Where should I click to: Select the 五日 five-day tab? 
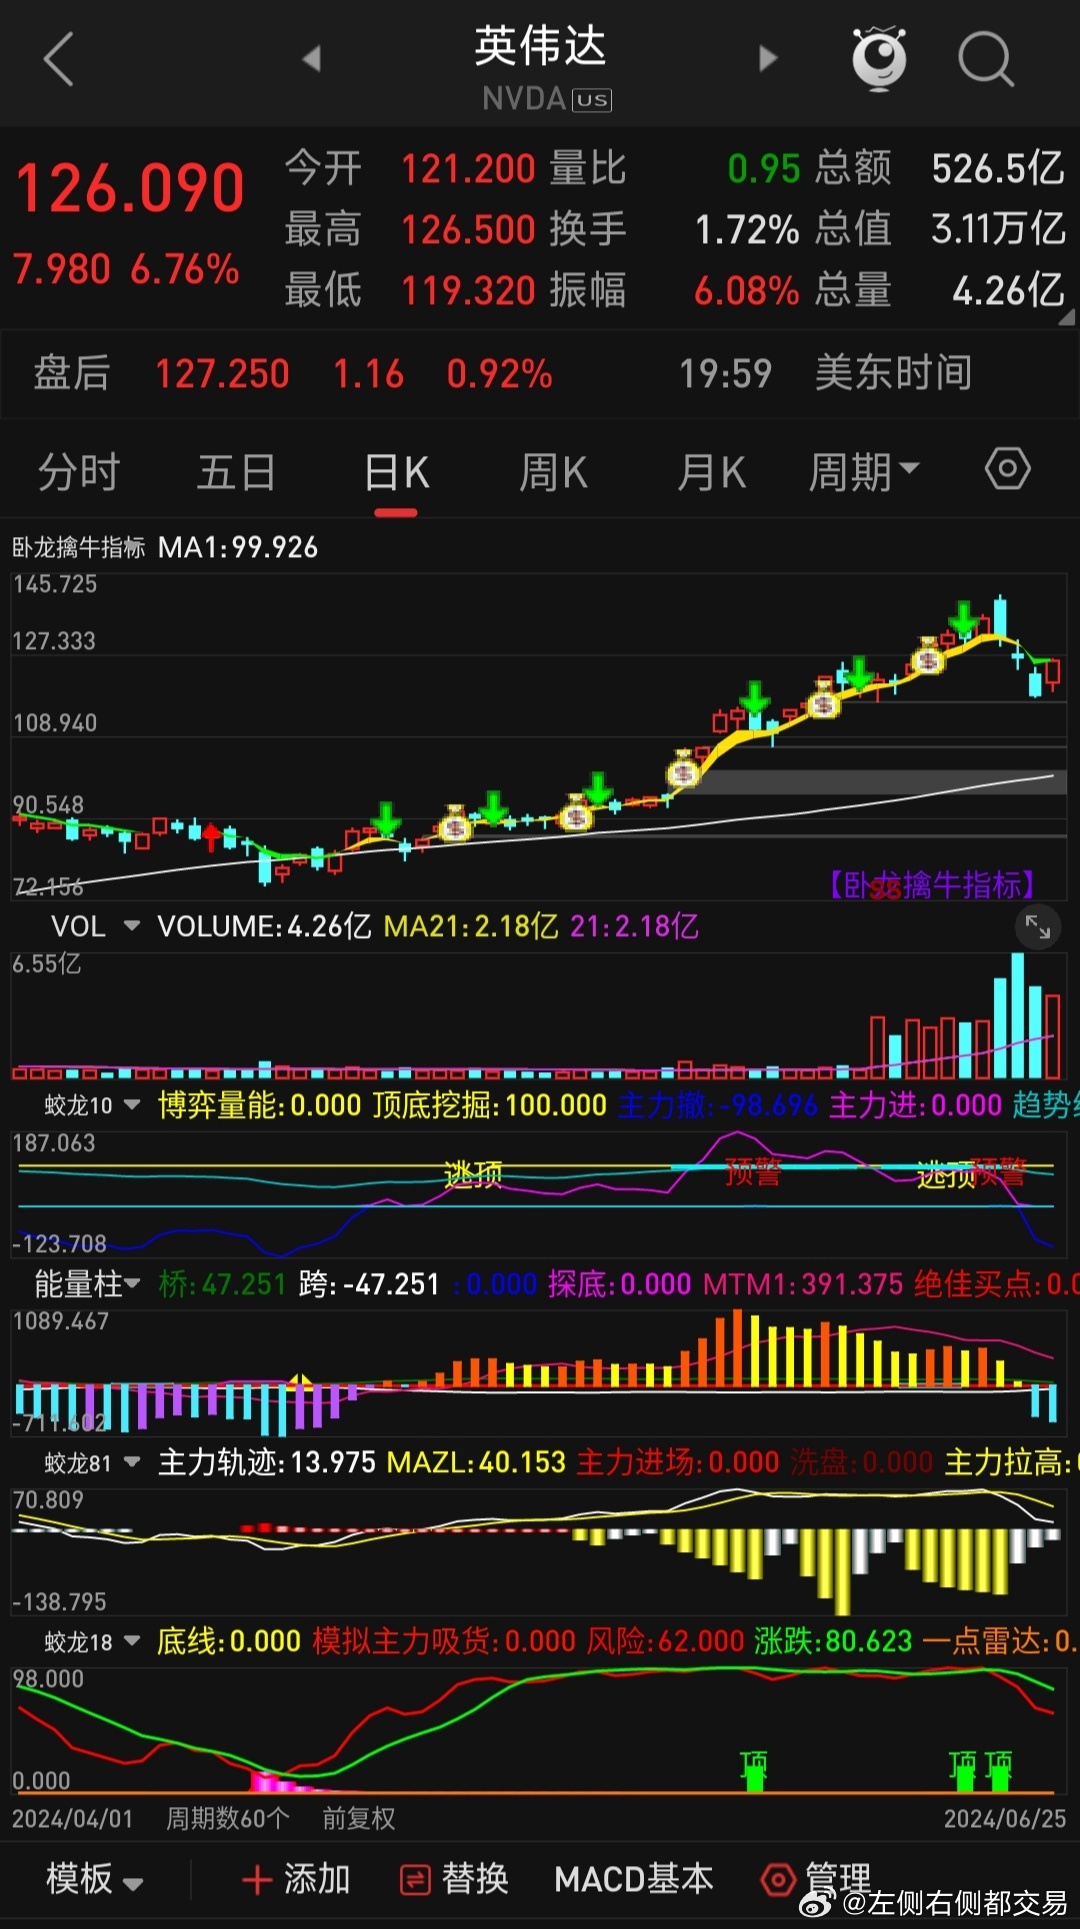tap(236, 472)
